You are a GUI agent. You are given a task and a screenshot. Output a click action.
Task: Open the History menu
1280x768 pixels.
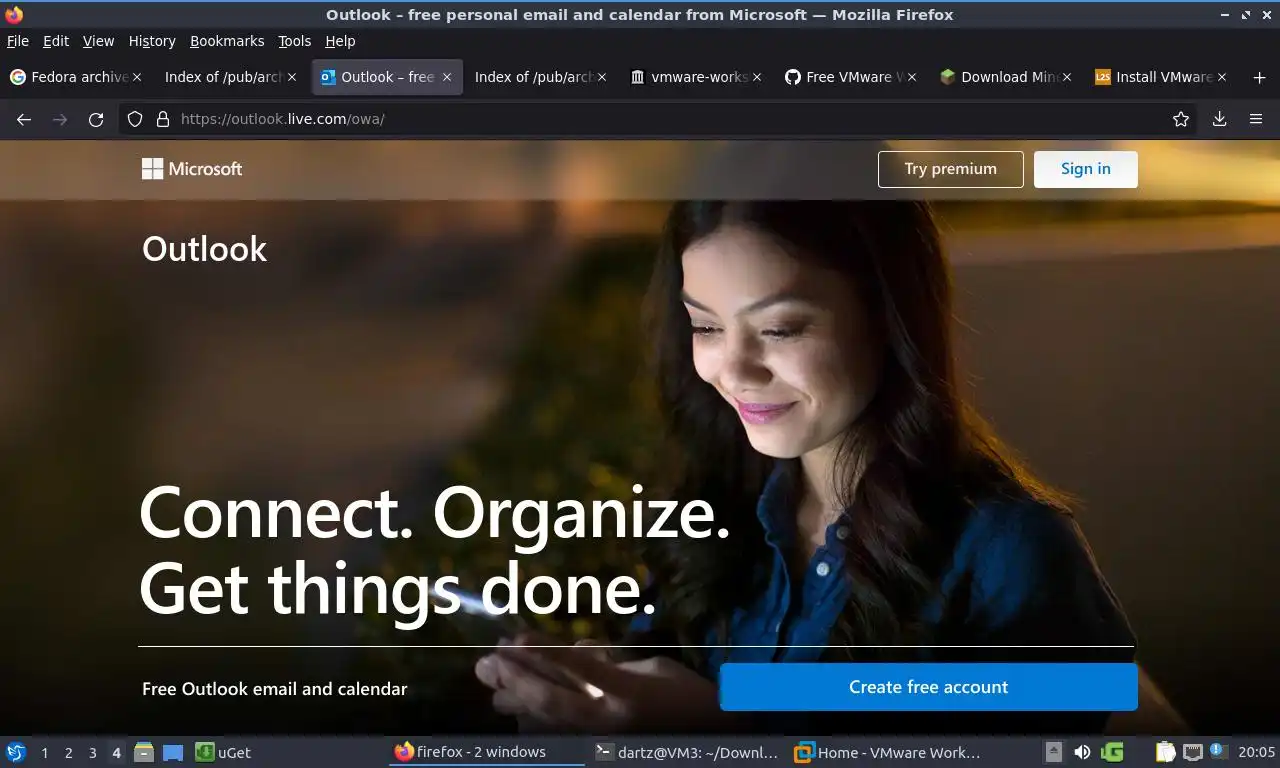point(152,41)
